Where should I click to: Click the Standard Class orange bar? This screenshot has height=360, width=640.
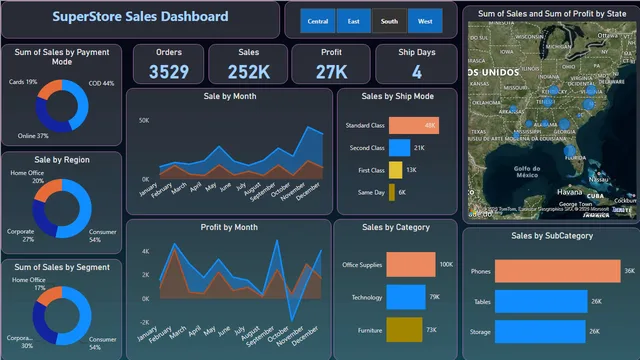[x=414, y=125]
